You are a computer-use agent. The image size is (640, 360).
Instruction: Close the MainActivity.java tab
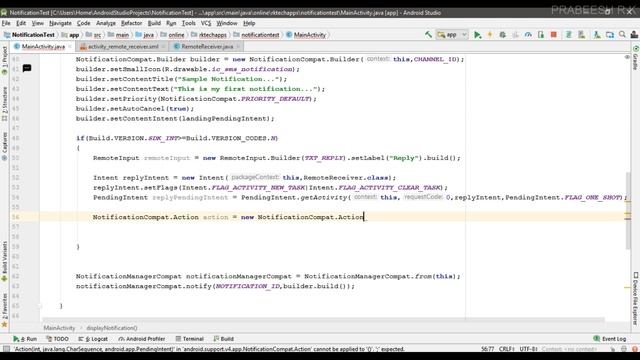(70, 47)
